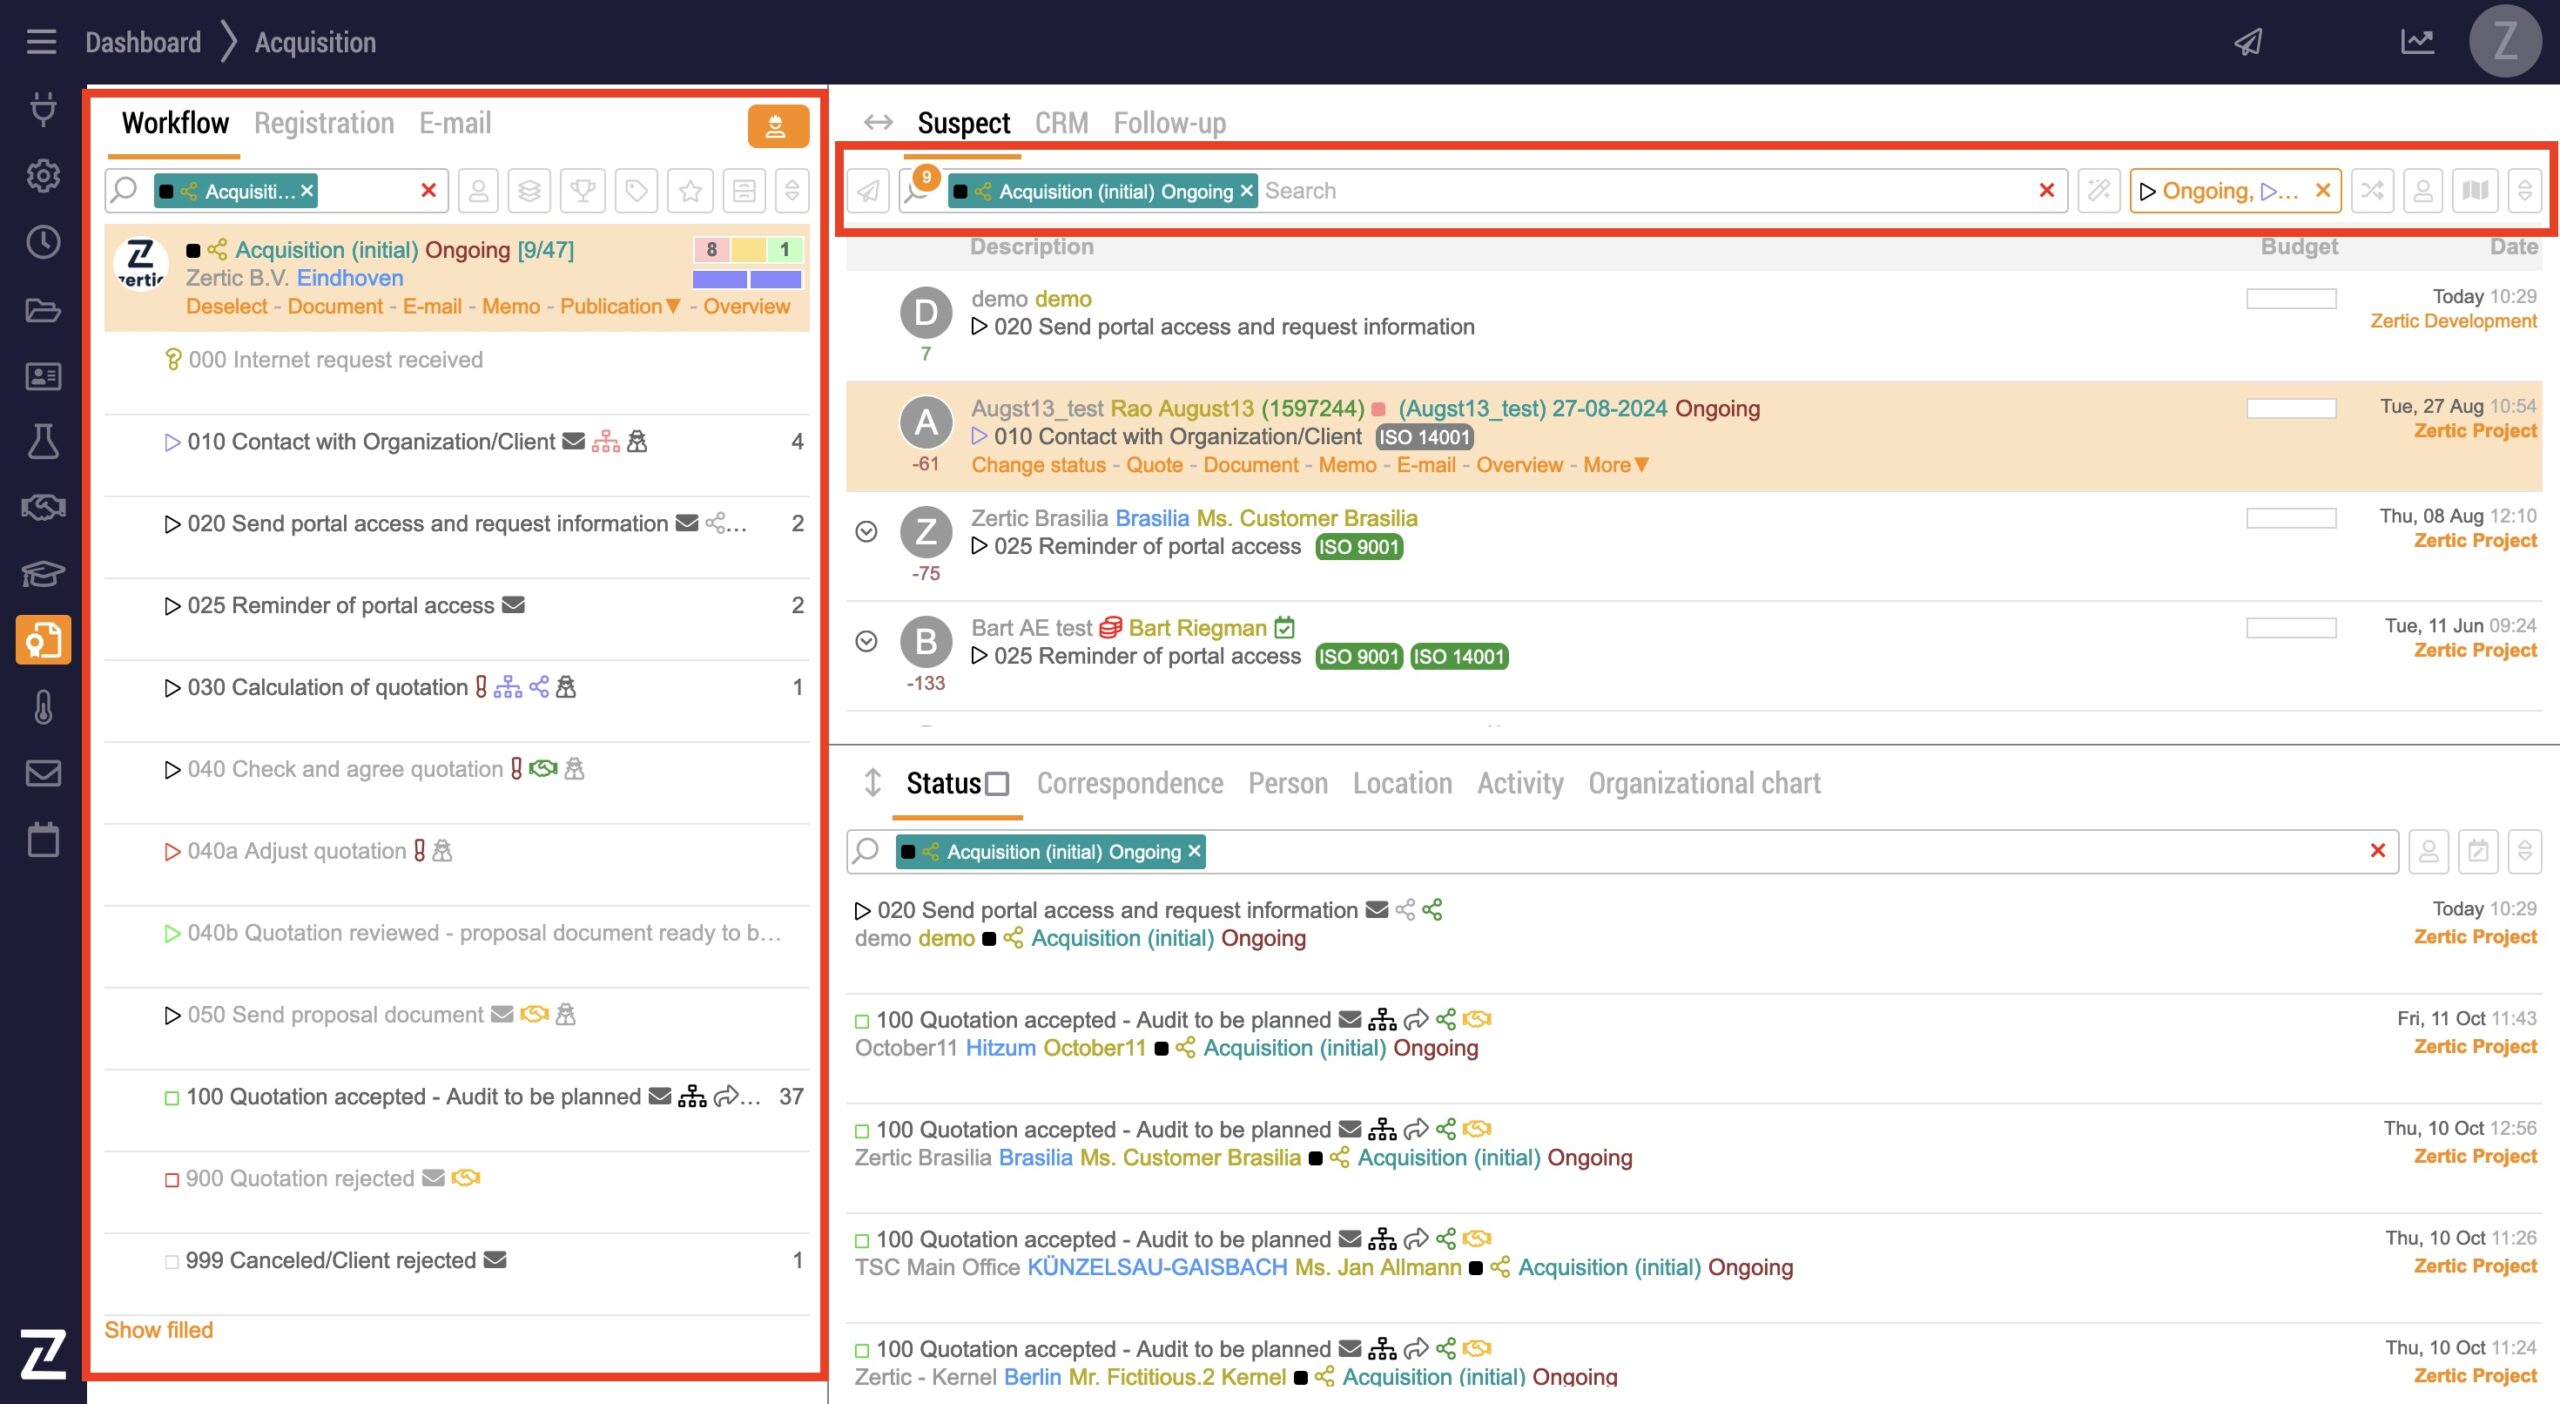Click the paper plane icon in top bar
Viewport: 2560px width, 1404px height.
click(2248, 42)
